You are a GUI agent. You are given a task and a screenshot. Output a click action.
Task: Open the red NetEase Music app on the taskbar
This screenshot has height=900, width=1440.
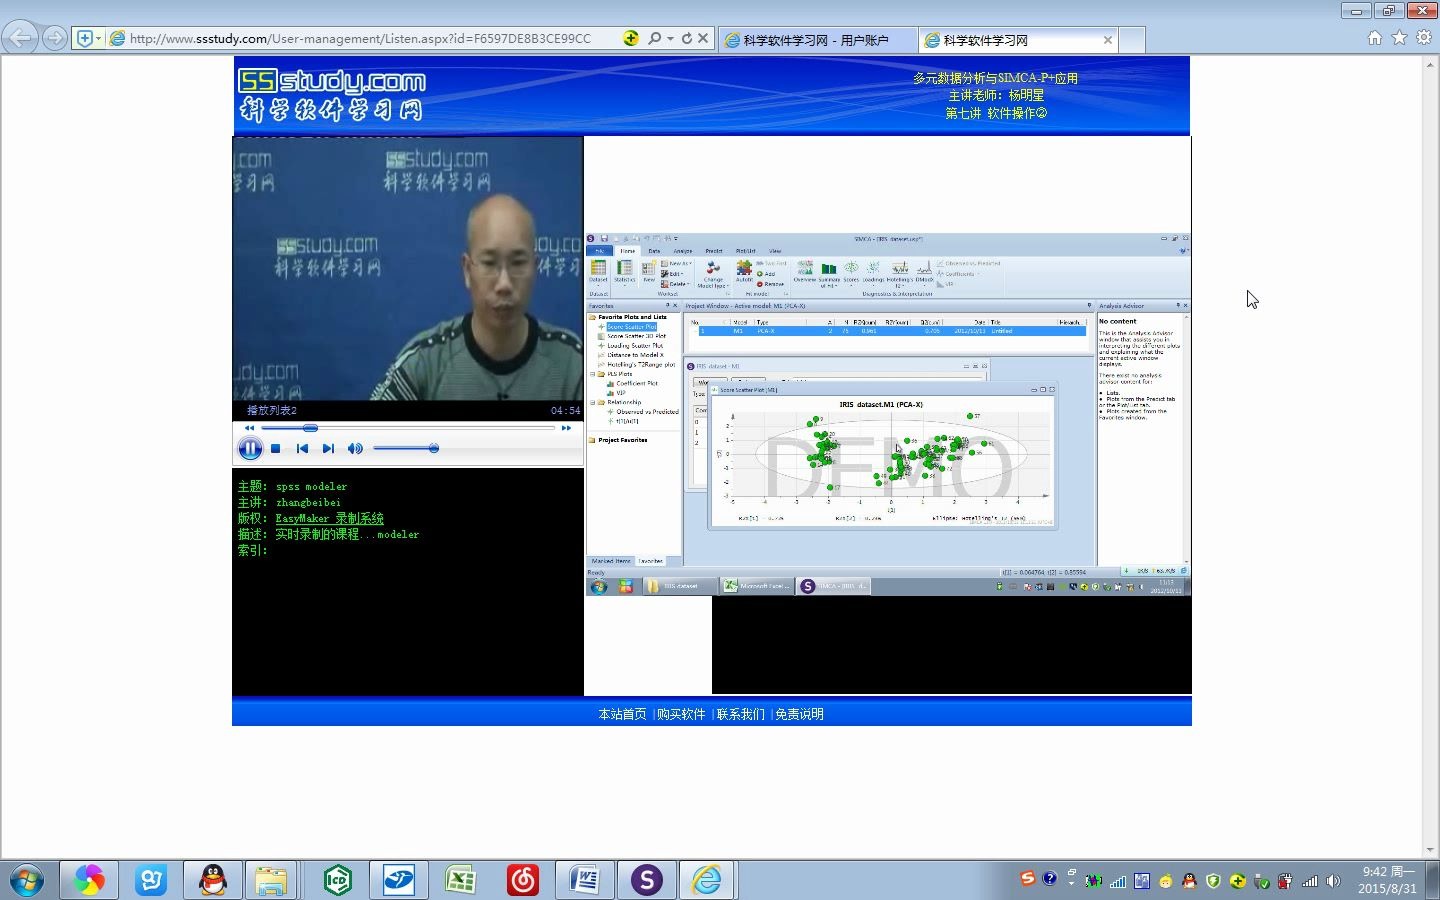(x=523, y=880)
